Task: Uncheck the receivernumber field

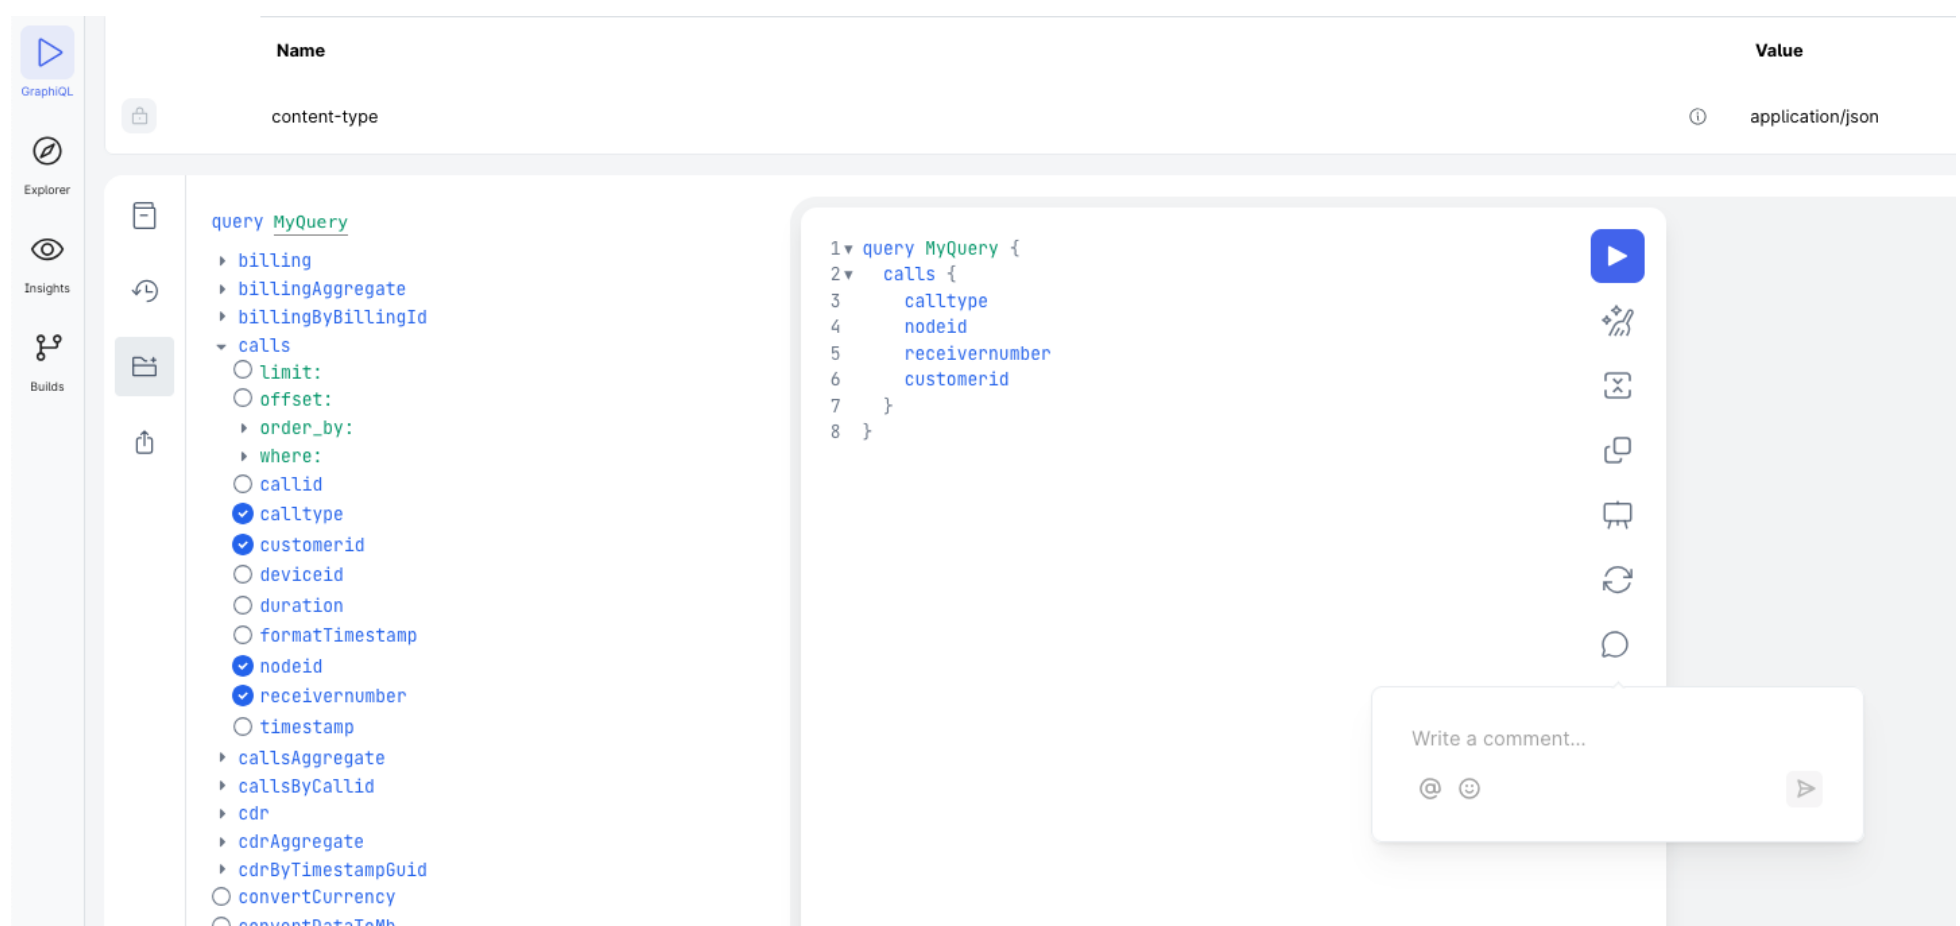Action: (x=242, y=696)
